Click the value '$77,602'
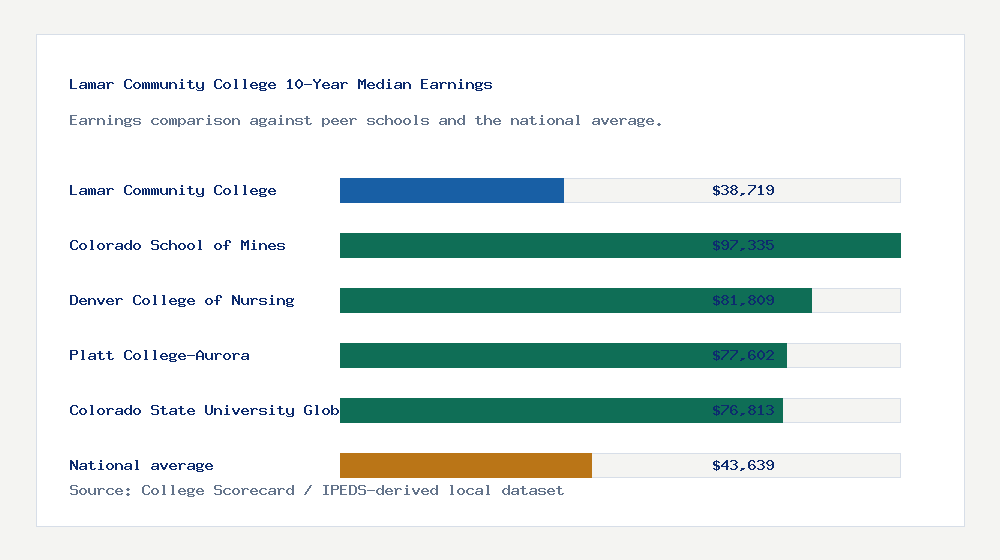The width and height of the screenshot is (1000, 560). point(743,355)
